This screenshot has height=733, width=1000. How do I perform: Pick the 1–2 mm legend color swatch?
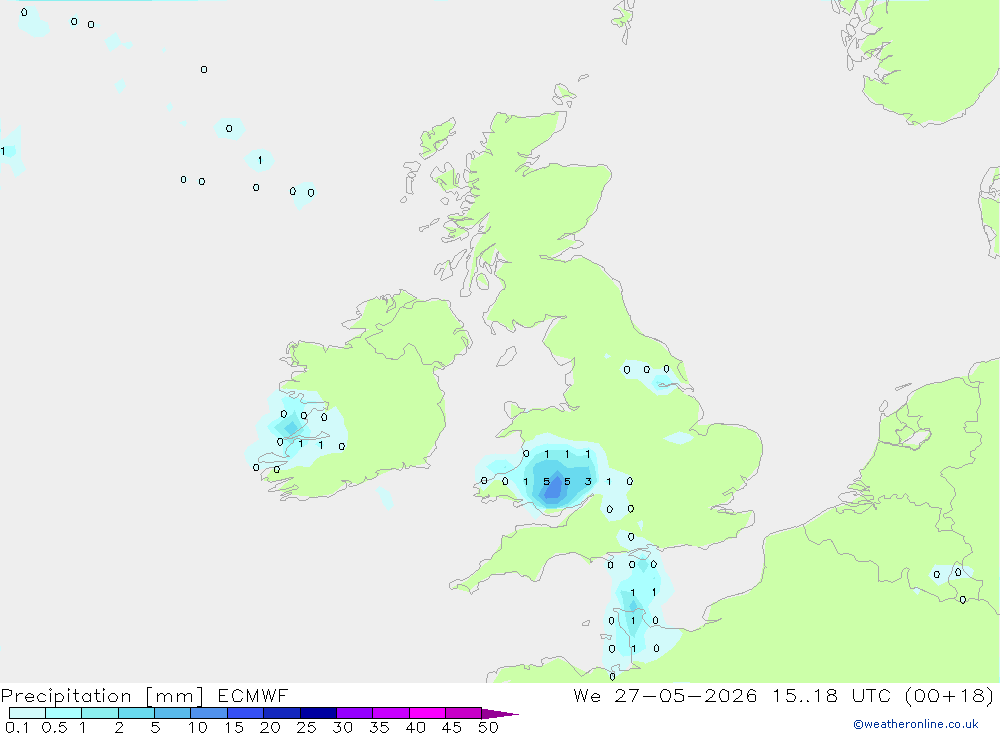pos(99,713)
